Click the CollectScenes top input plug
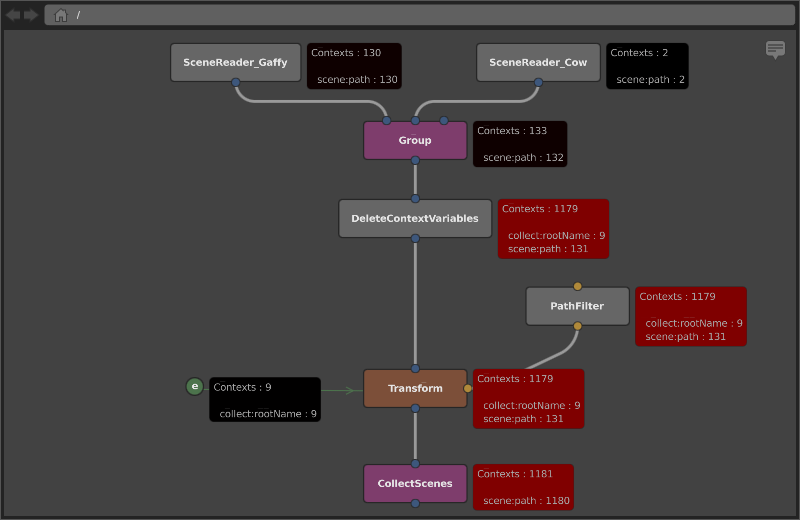 [x=415, y=464]
